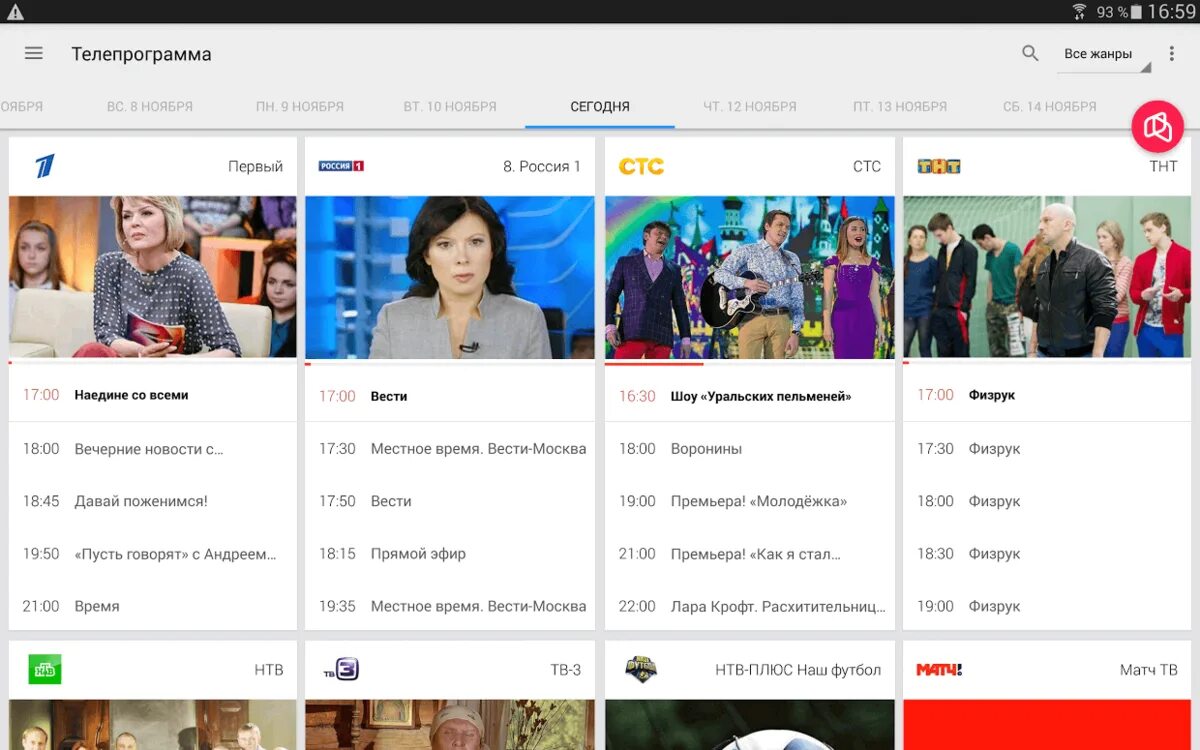
Task: Click the ТНТ channel logo
Action: (x=938, y=166)
